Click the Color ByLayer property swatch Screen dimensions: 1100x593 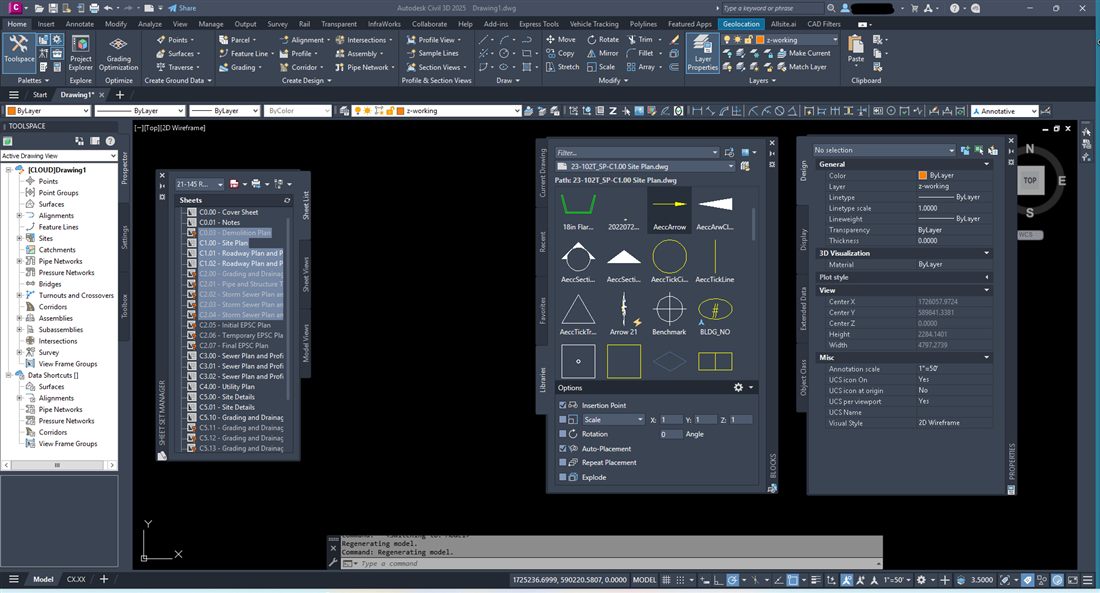pyautogui.click(x=923, y=175)
